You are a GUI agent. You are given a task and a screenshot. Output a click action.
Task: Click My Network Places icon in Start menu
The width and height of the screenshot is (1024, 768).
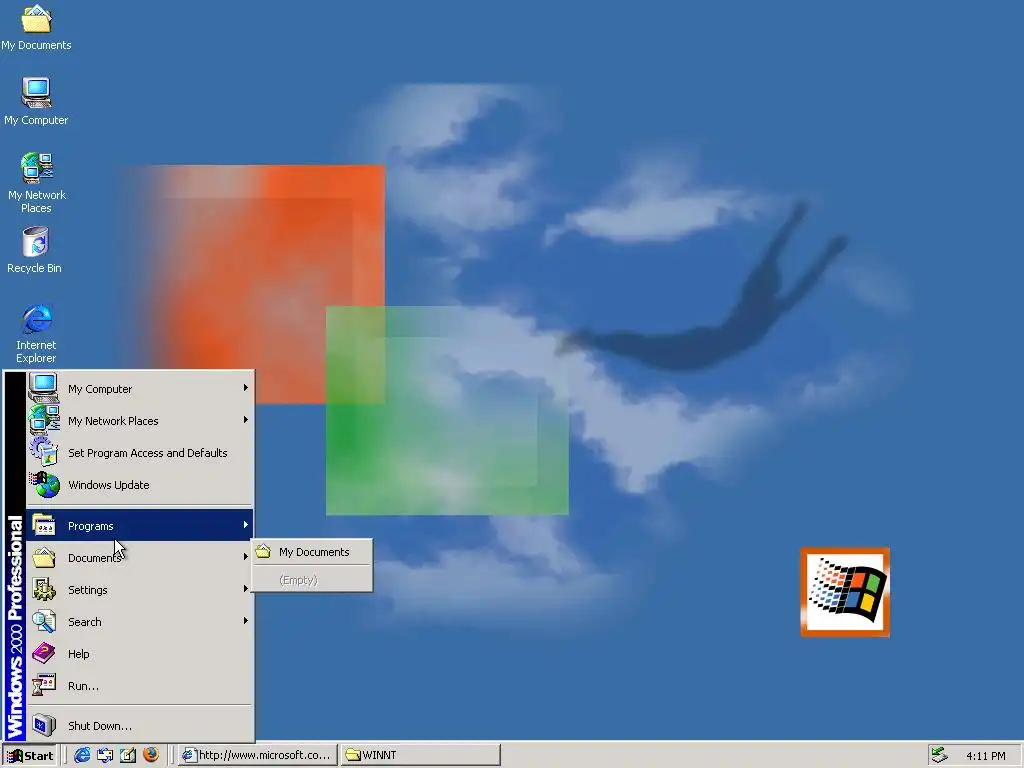pyautogui.click(x=44, y=420)
